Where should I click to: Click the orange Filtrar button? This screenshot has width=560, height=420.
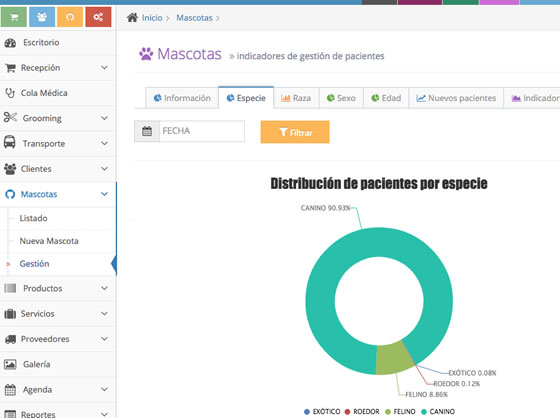[295, 132]
